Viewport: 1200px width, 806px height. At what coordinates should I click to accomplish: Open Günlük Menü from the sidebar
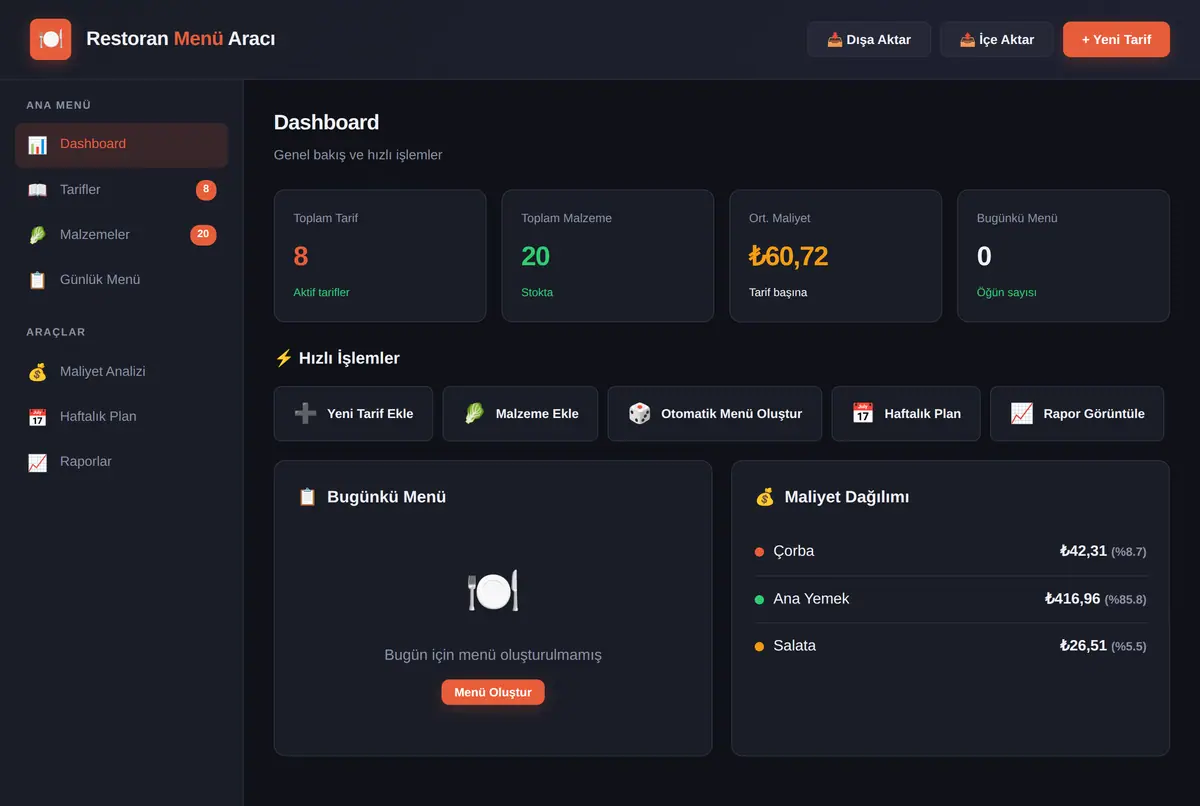tap(121, 280)
